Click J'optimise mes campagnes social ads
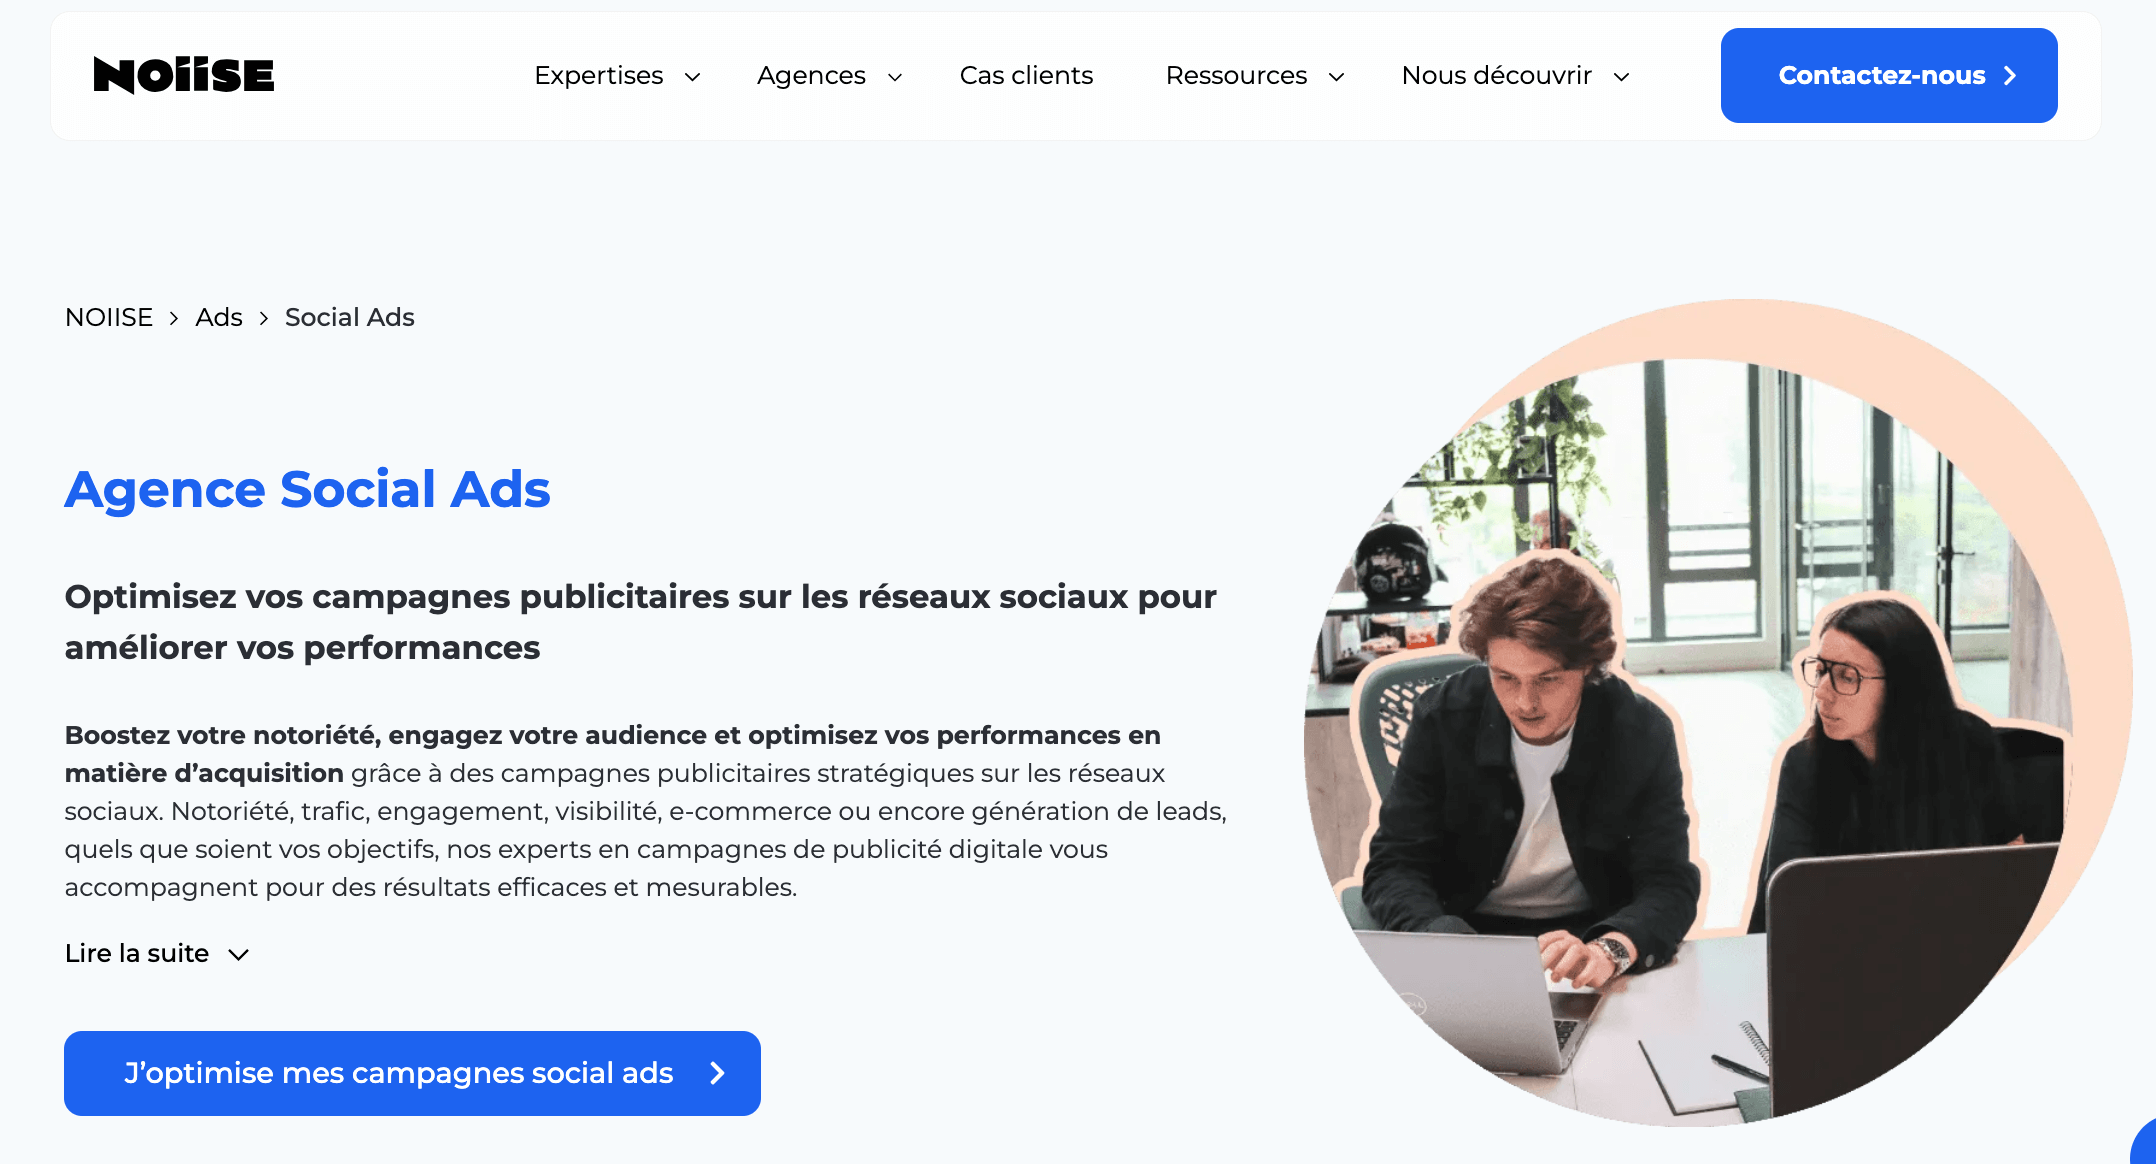Screen dimensions: 2156x1164 tap(412, 1073)
